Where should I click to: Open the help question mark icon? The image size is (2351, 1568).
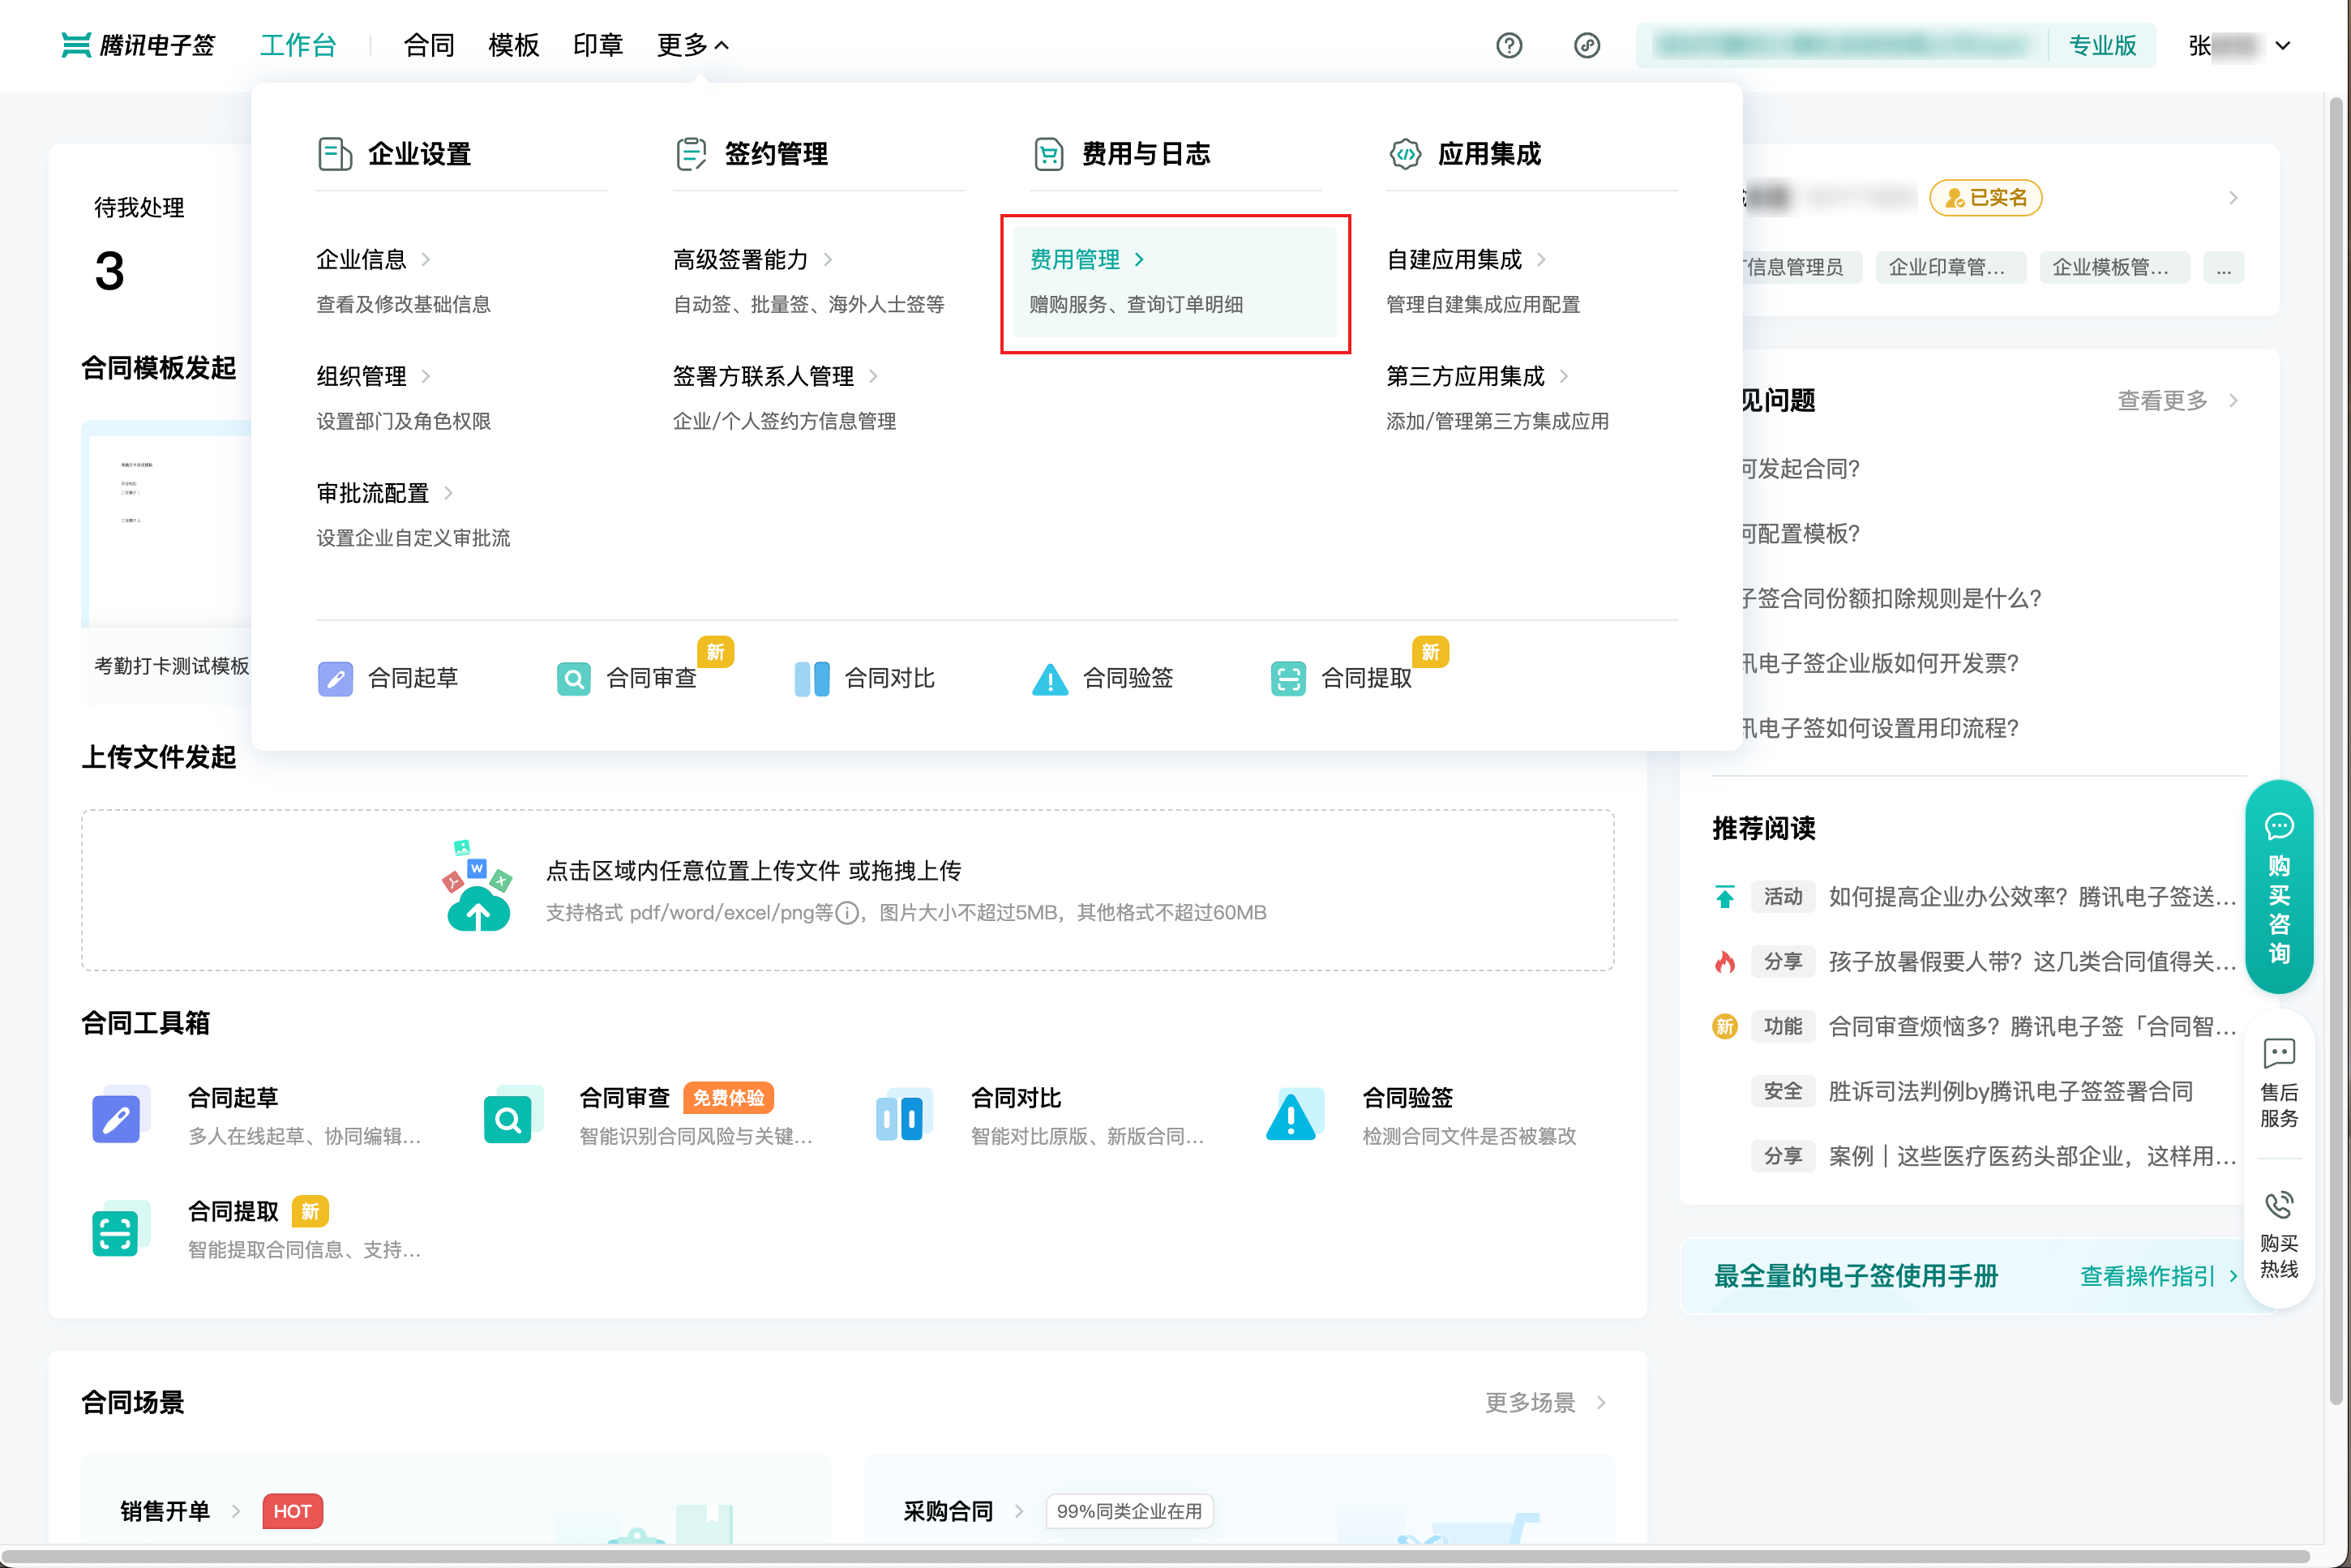[x=1509, y=45]
